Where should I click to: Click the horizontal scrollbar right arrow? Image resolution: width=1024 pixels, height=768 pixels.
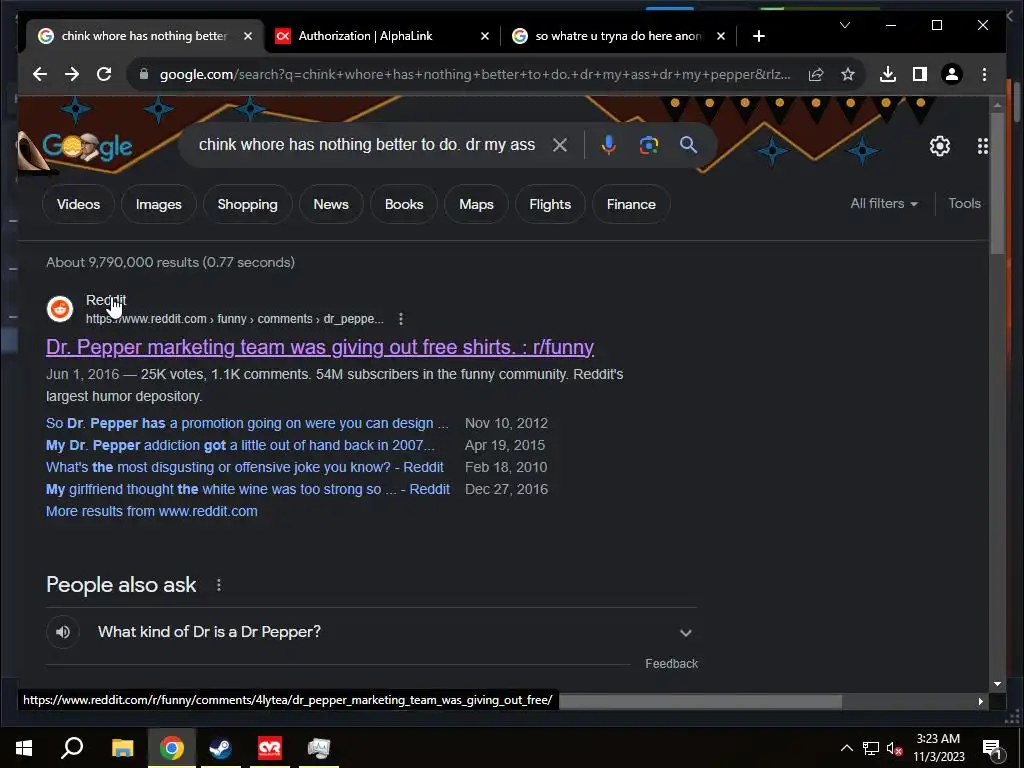tap(980, 701)
